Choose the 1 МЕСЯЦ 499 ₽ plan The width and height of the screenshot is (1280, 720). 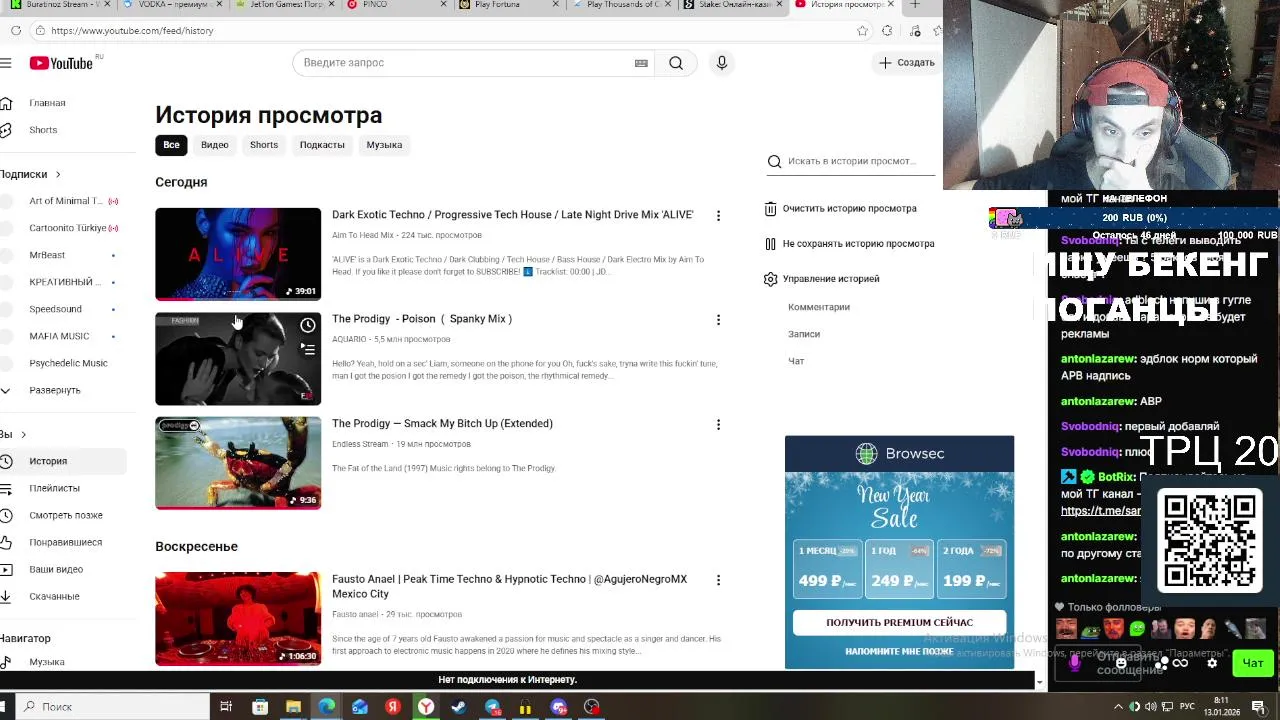[x=828, y=568]
